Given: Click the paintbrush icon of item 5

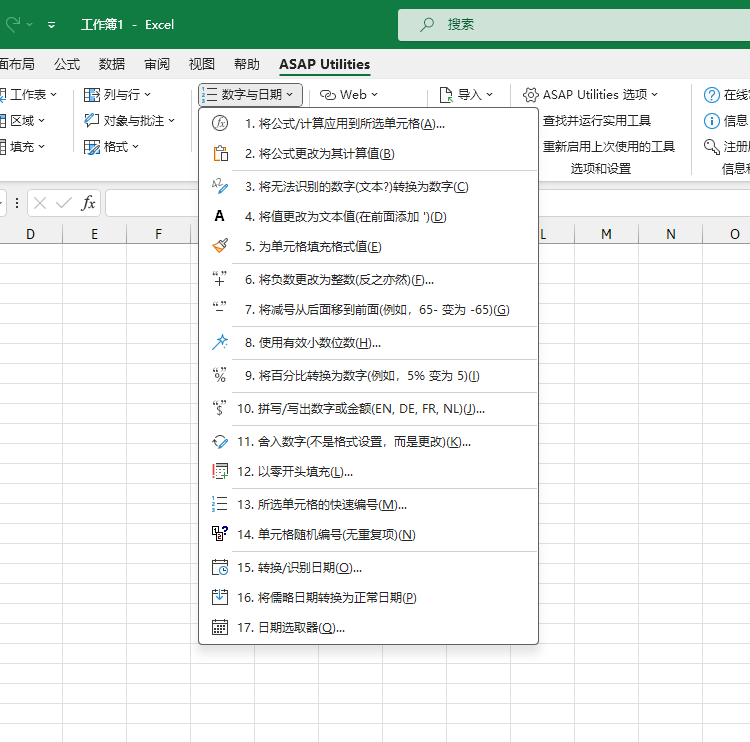Looking at the screenshot, I should (x=220, y=246).
